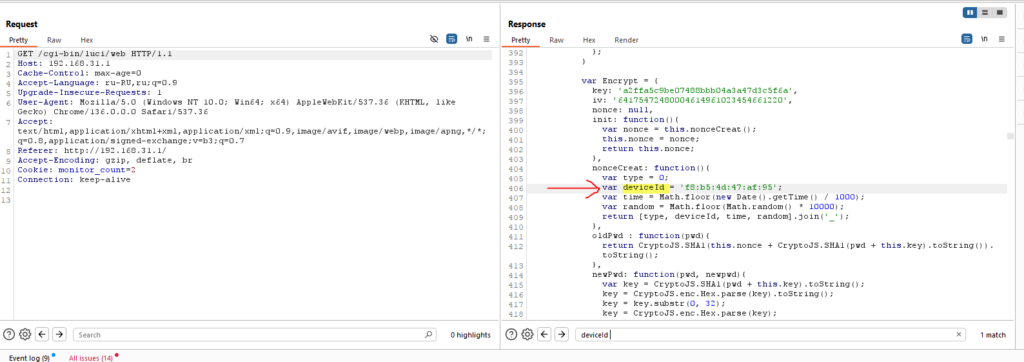Click the var time = Math.floor line
This screenshot has height=362, width=1024.
coord(733,197)
